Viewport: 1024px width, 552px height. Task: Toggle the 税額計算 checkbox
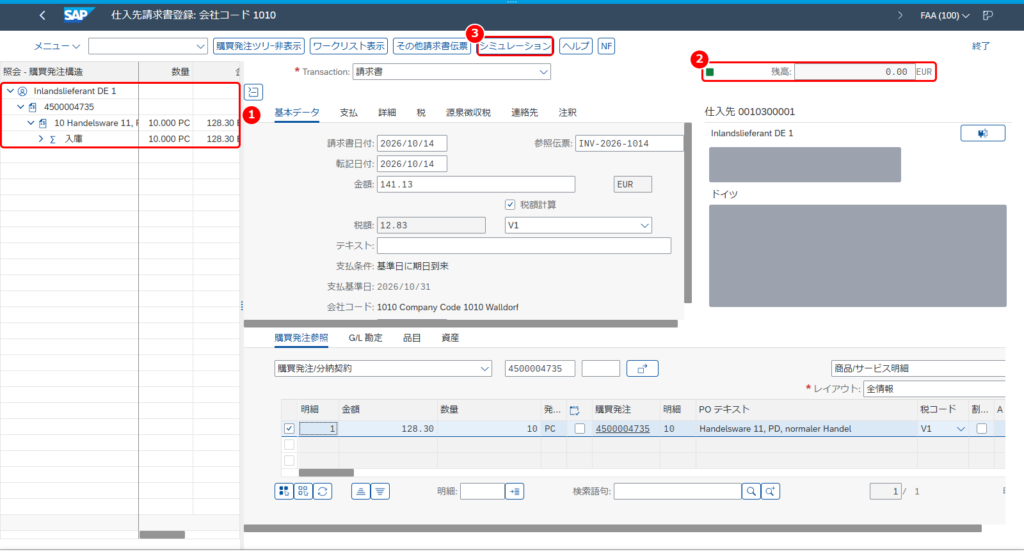coord(510,205)
